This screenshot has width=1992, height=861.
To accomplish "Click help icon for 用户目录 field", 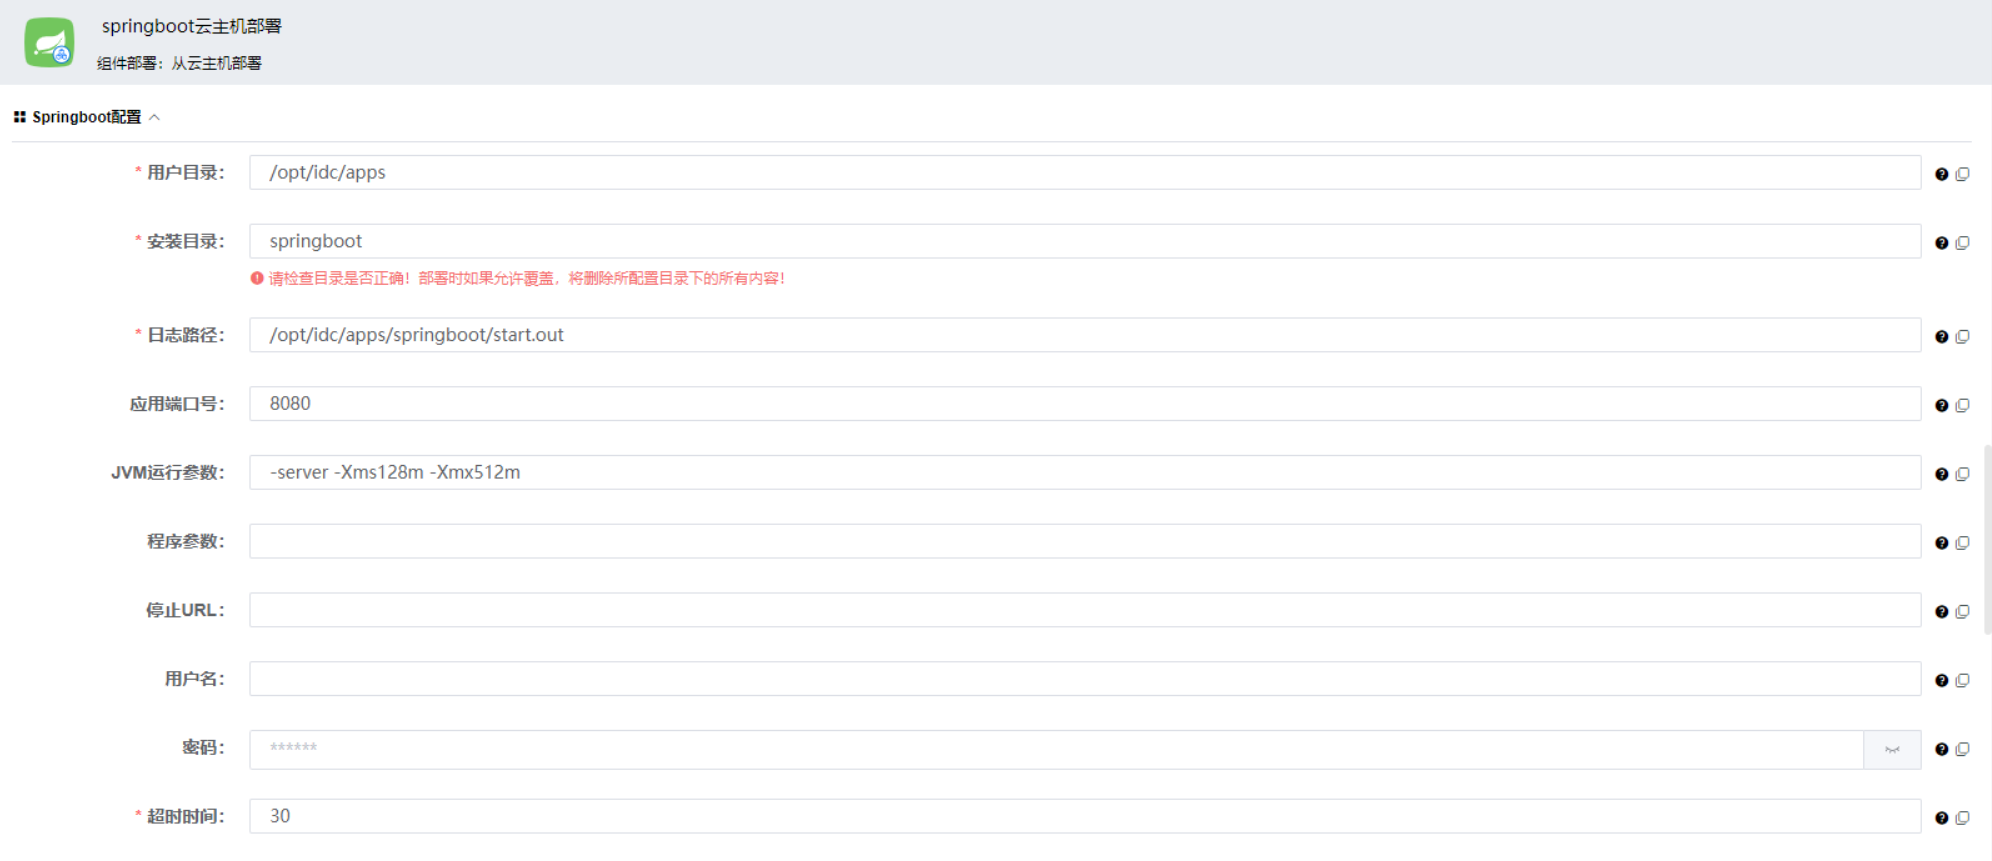I will pos(1941,174).
